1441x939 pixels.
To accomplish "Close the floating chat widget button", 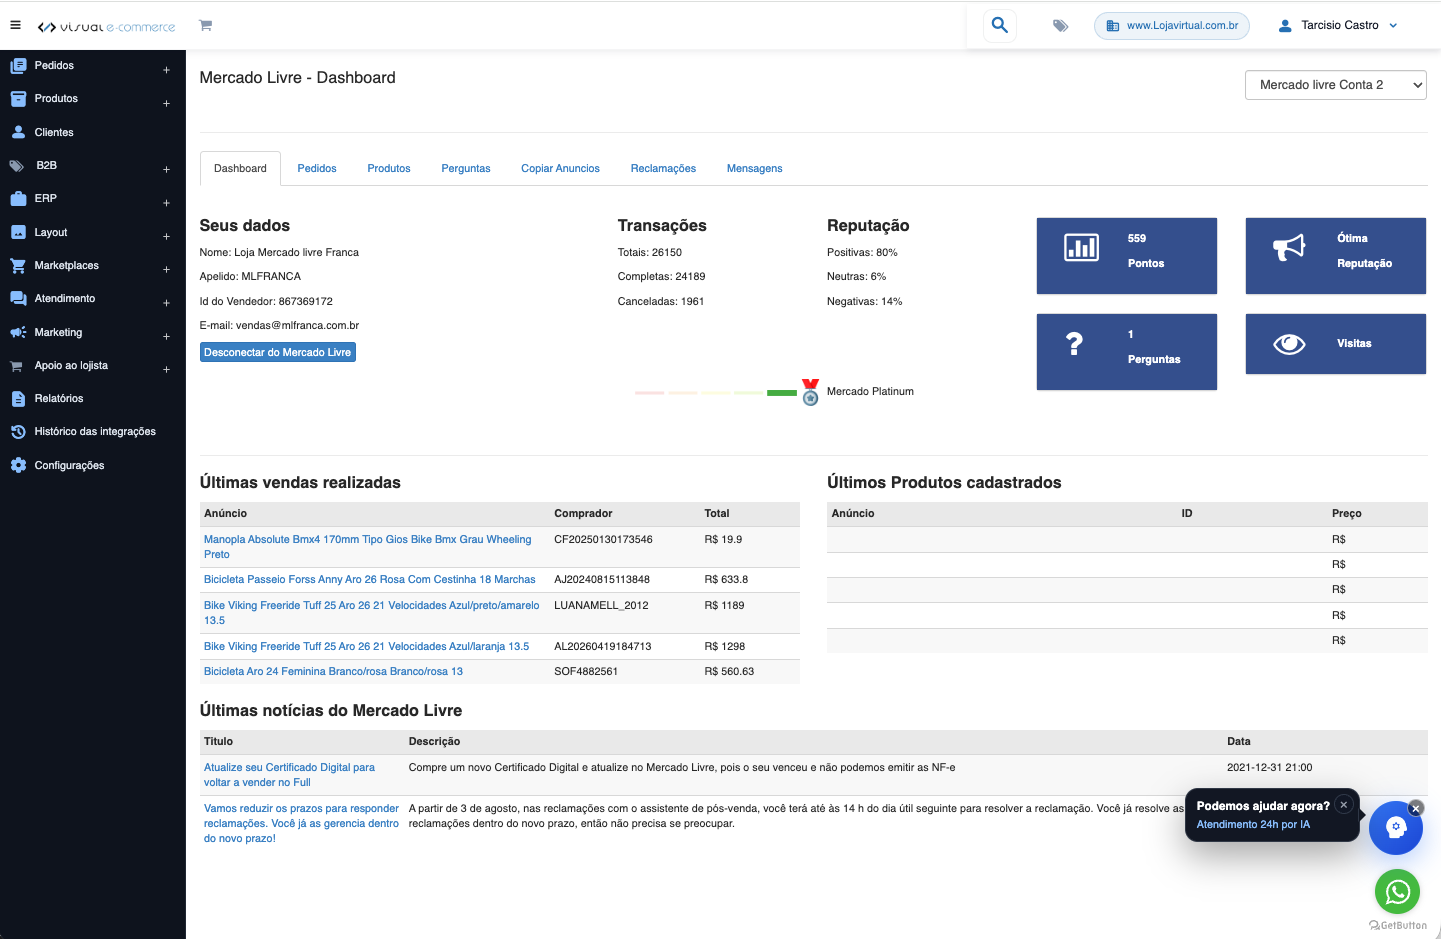I will (1416, 808).
